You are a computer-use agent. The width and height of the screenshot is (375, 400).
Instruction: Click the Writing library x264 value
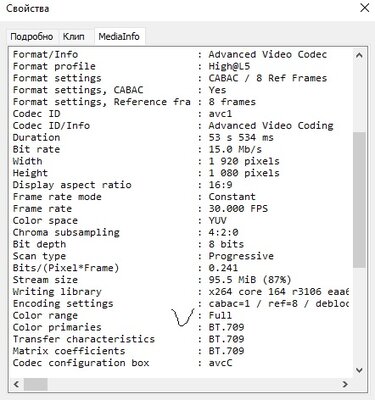pos(279,292)
